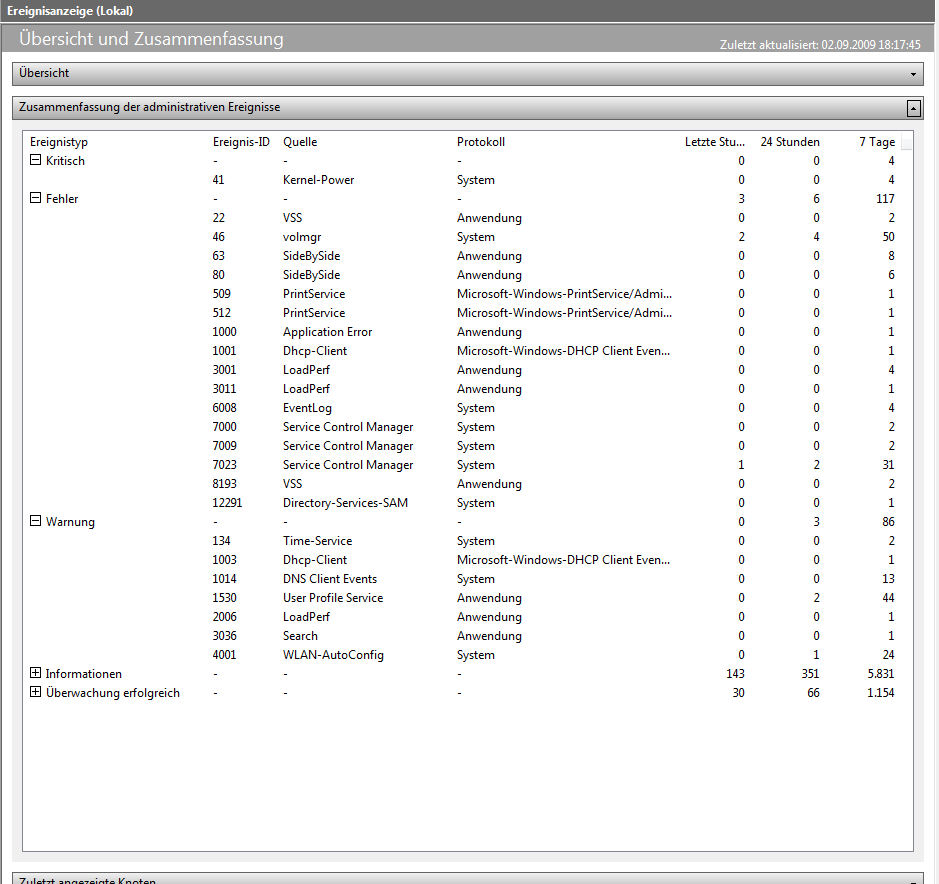Select the Time-Service warning row

[x=467, y=541]
